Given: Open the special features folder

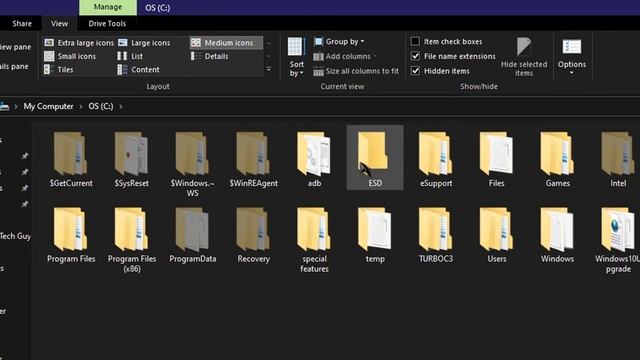Looking at the screenshot, I should click(314, 240).
